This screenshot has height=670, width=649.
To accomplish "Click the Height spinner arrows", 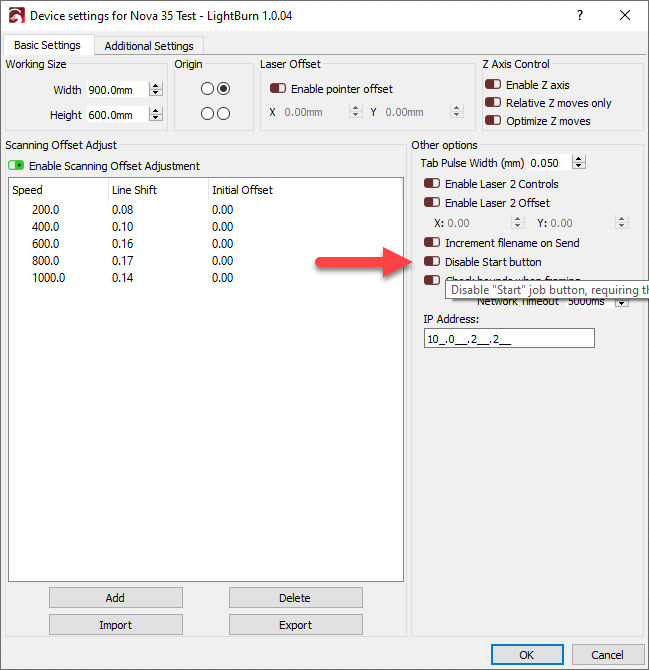I will click(x=156, y=114).
